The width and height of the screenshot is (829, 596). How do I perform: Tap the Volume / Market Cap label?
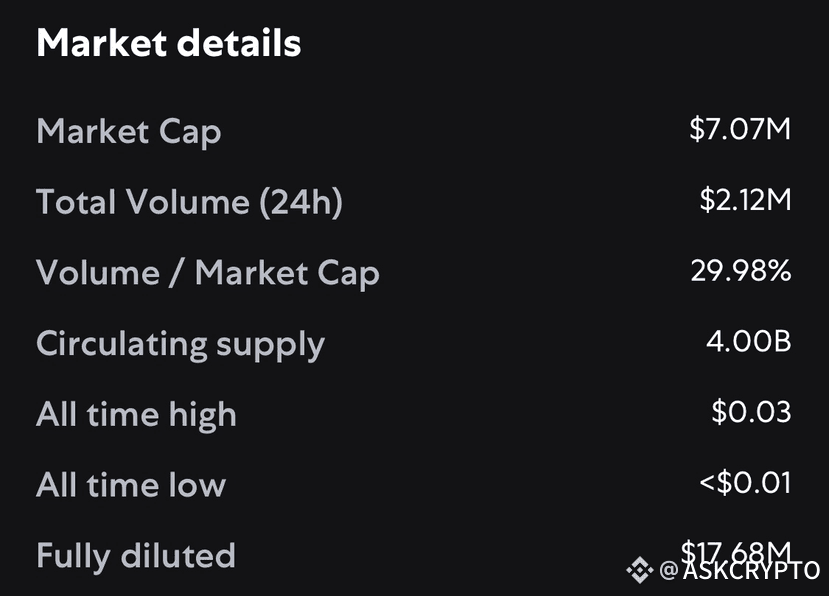point(208,273)
